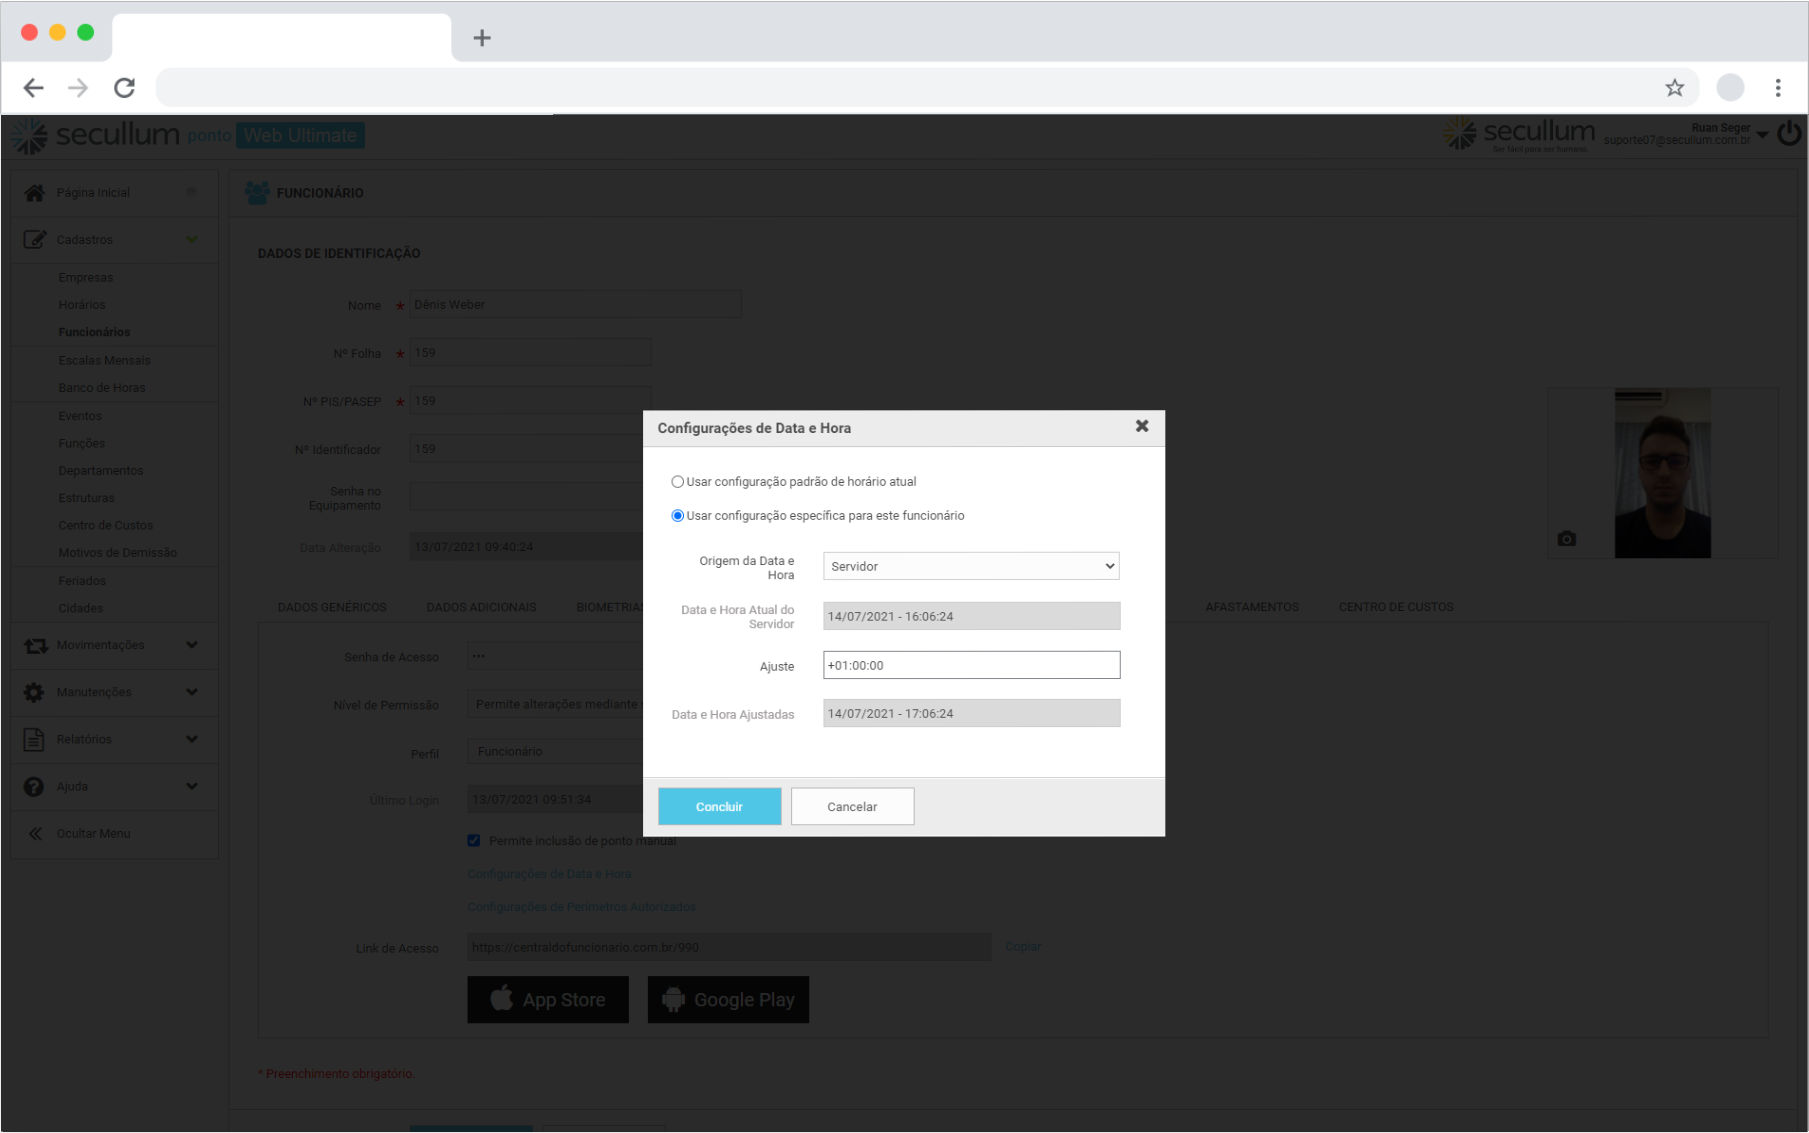This screenshot has width=1809, height=1133.
Task: Select employee-specific configuration radio option
Action: coord(678,516)
